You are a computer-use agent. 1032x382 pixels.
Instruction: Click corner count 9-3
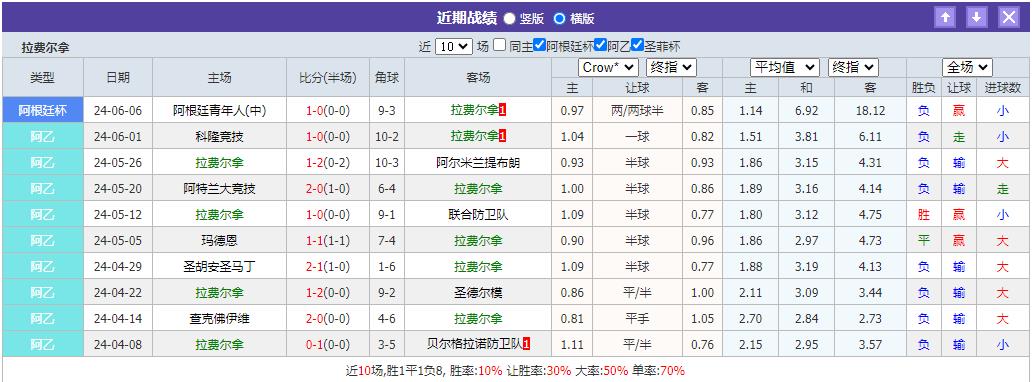coord(386,111)
